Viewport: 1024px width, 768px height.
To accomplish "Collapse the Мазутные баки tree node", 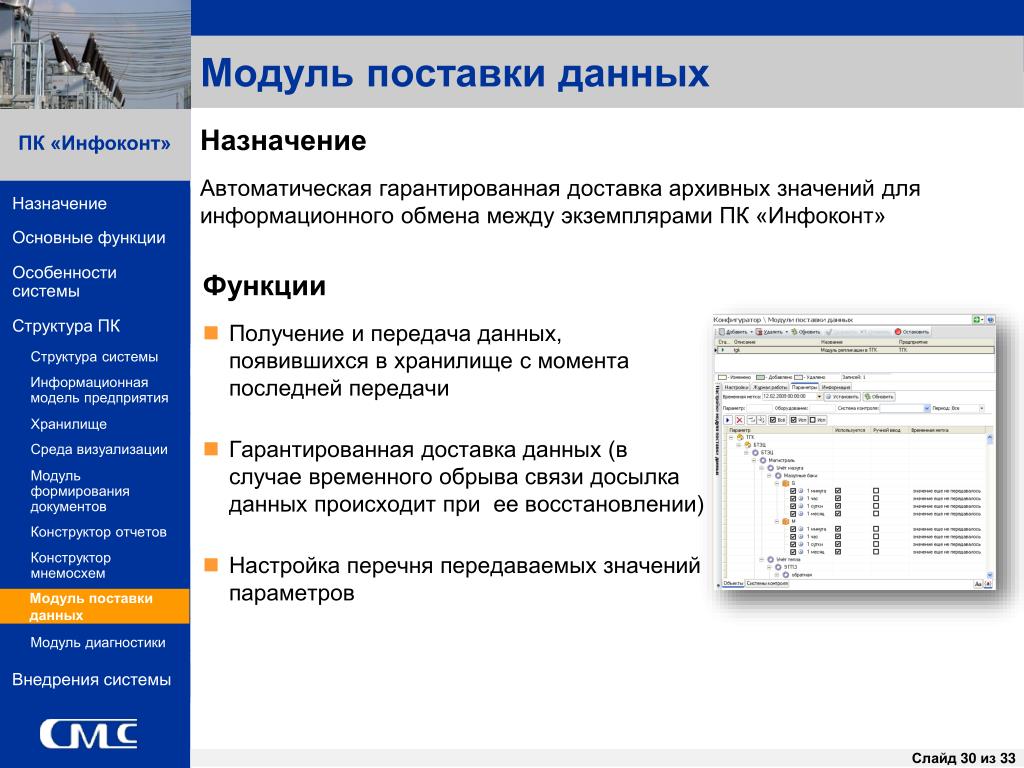I will click(x=769, y=475).
